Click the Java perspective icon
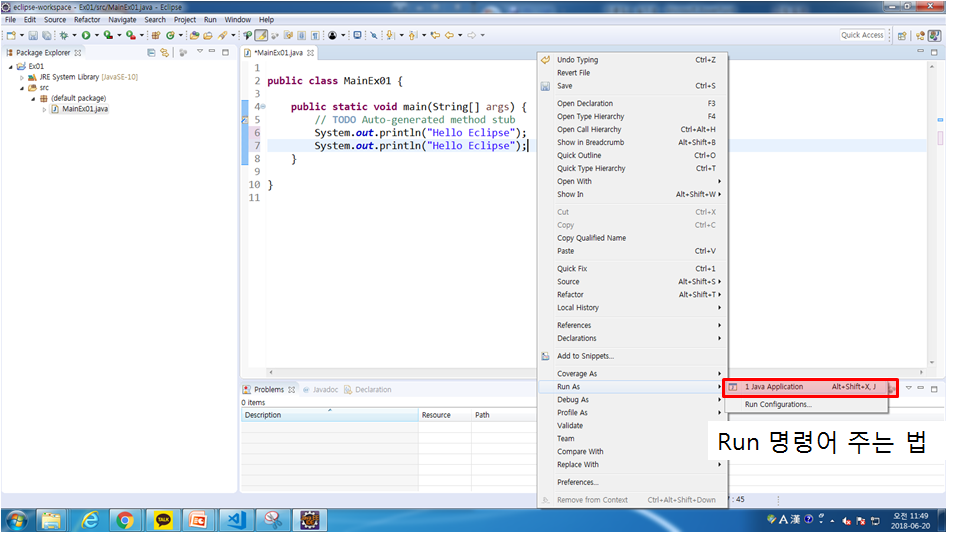Viewport: 962px width, 533px height. pos(934,36)
